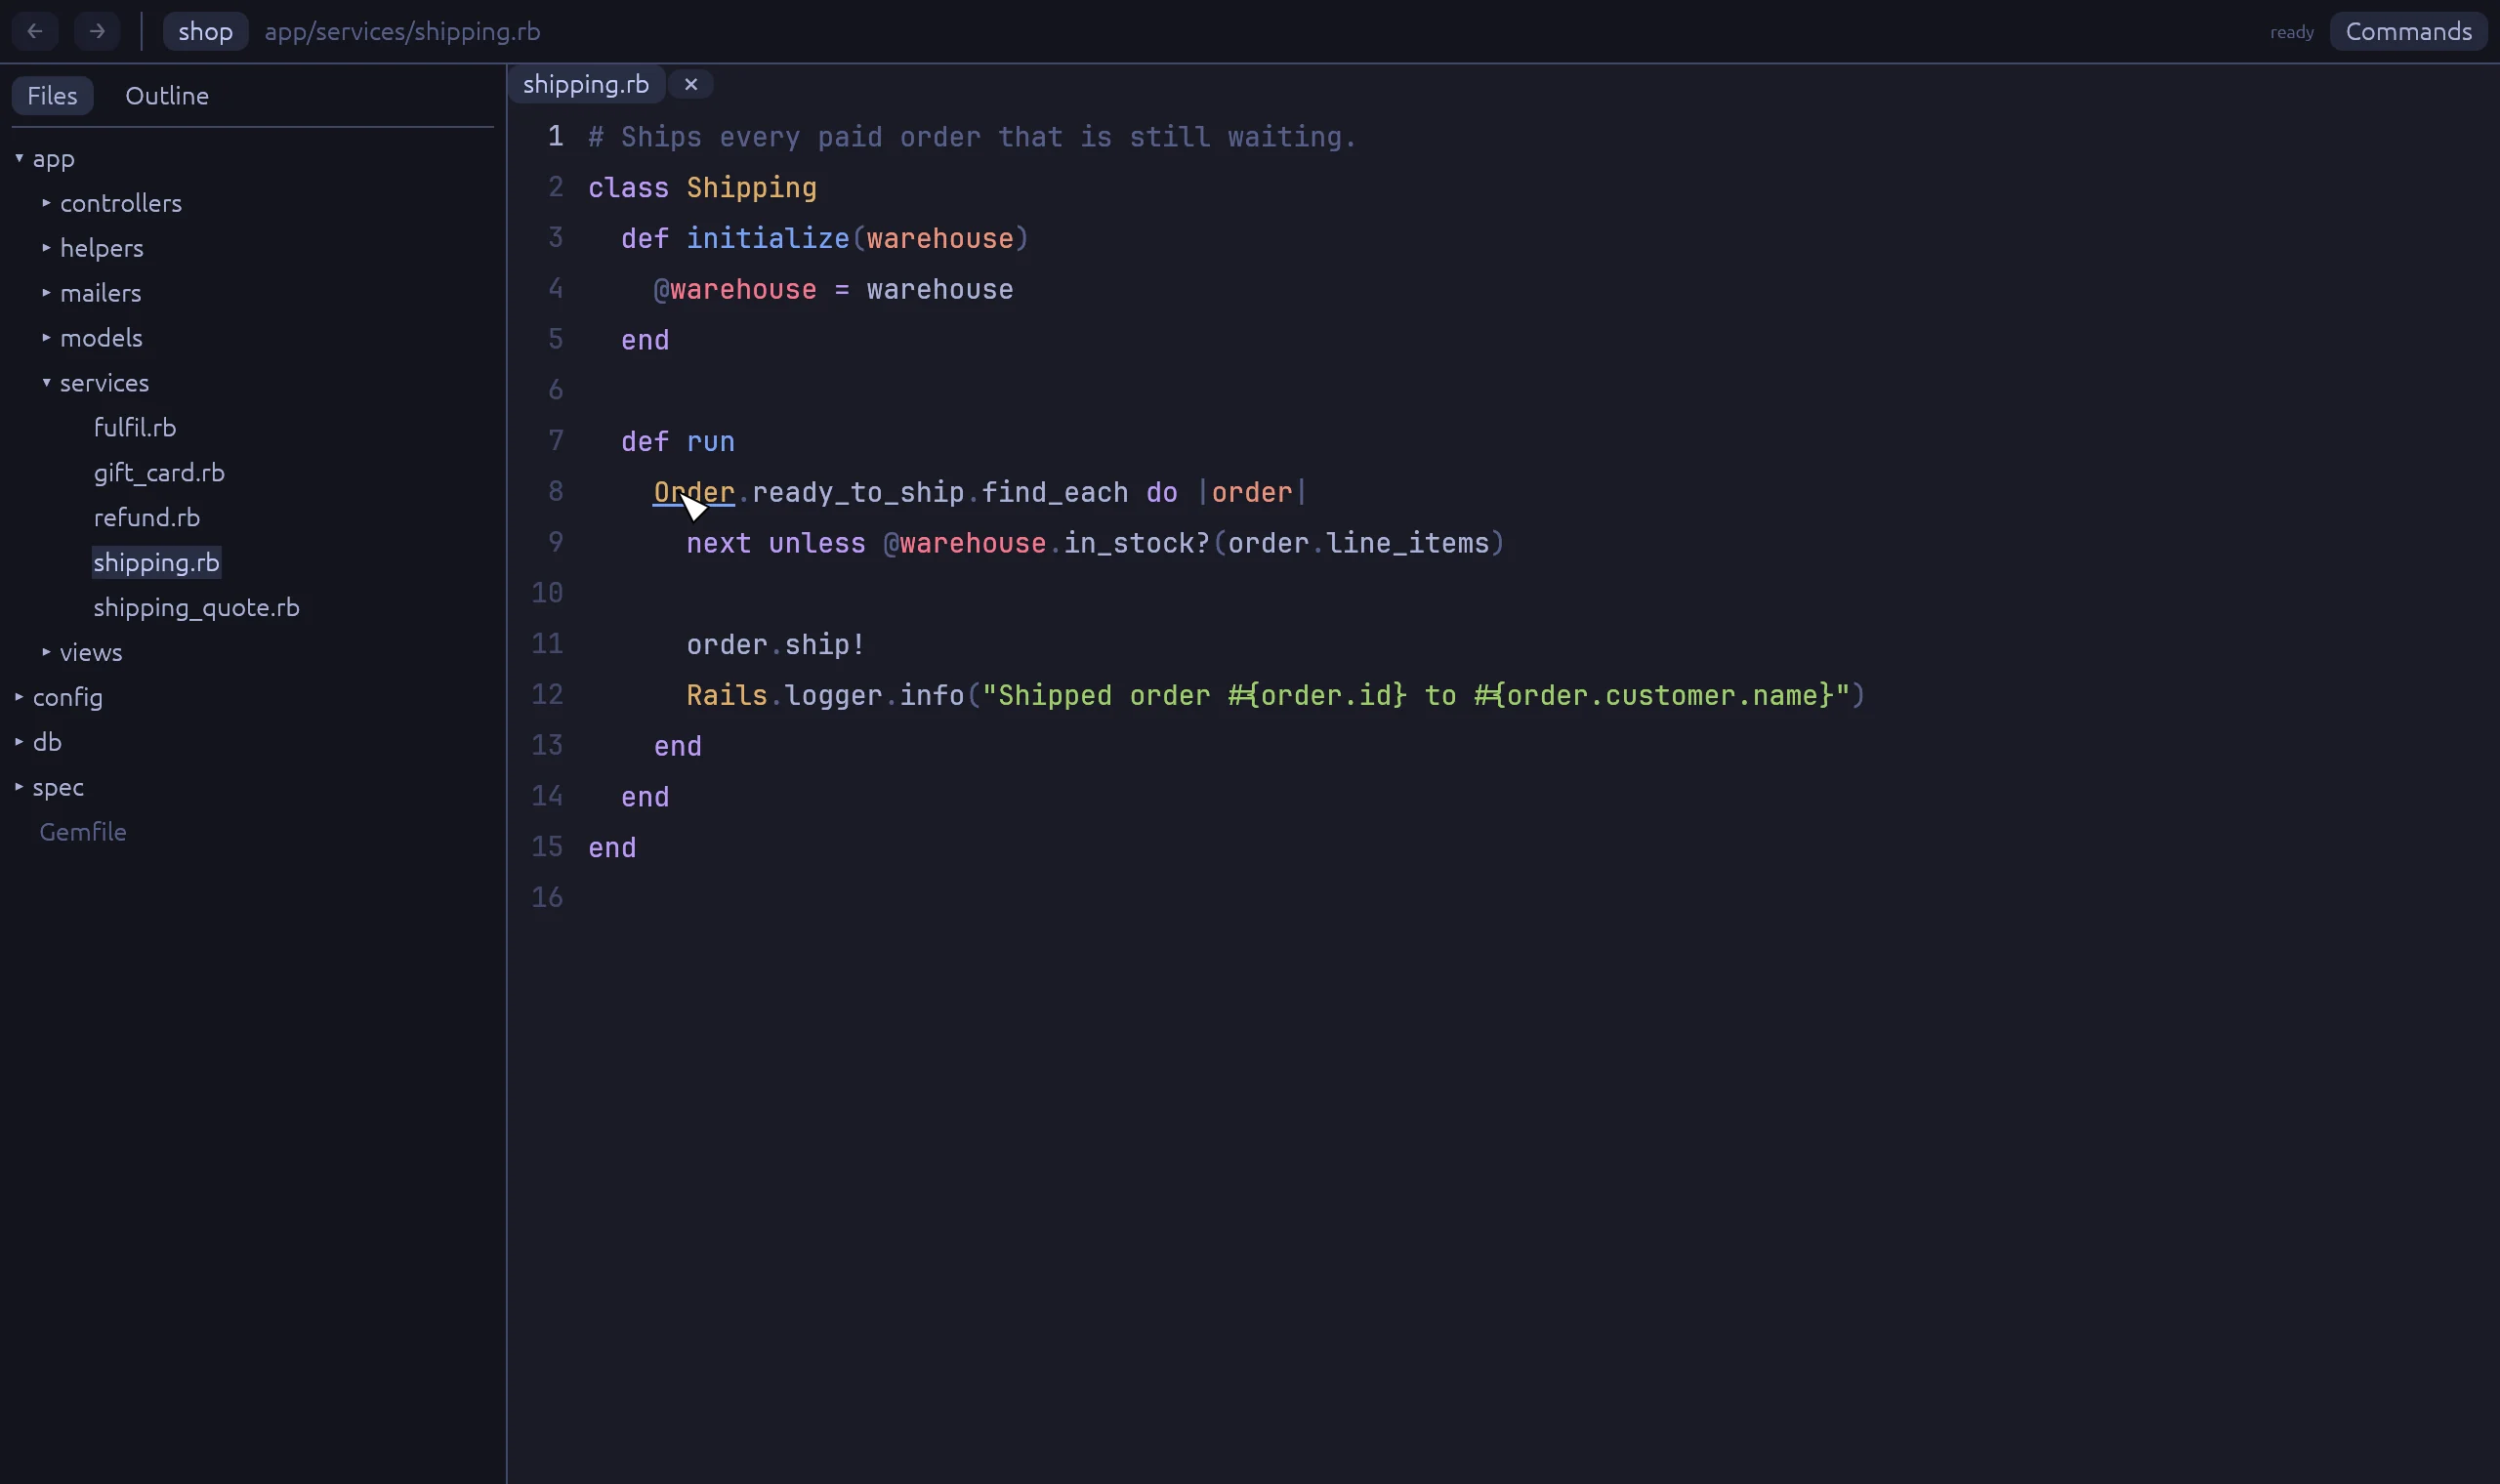
Task: Go forward with the right arrow button
Action: 97,31
